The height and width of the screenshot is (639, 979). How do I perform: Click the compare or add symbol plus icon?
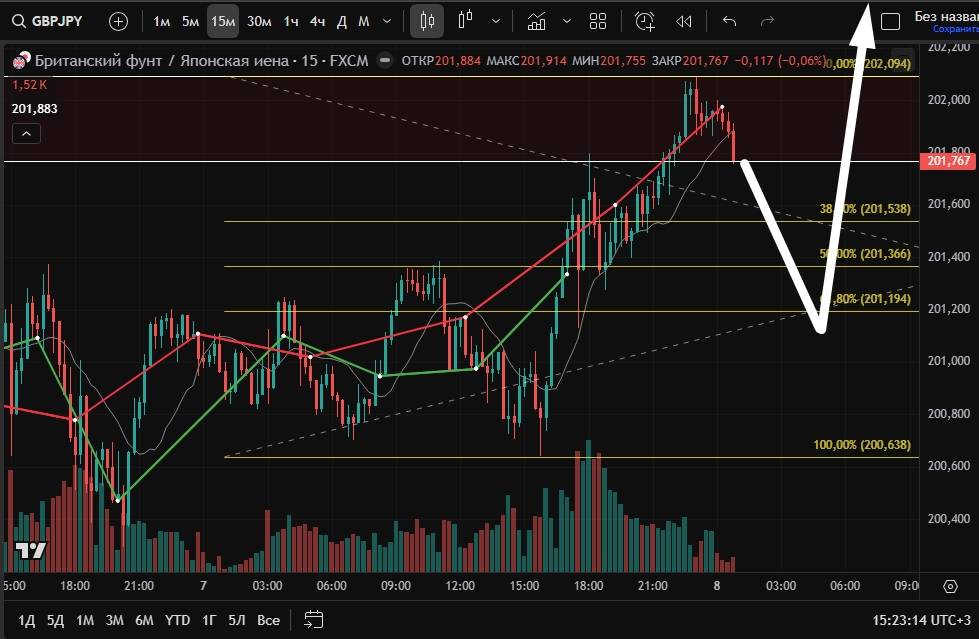(x=118, y=21)
